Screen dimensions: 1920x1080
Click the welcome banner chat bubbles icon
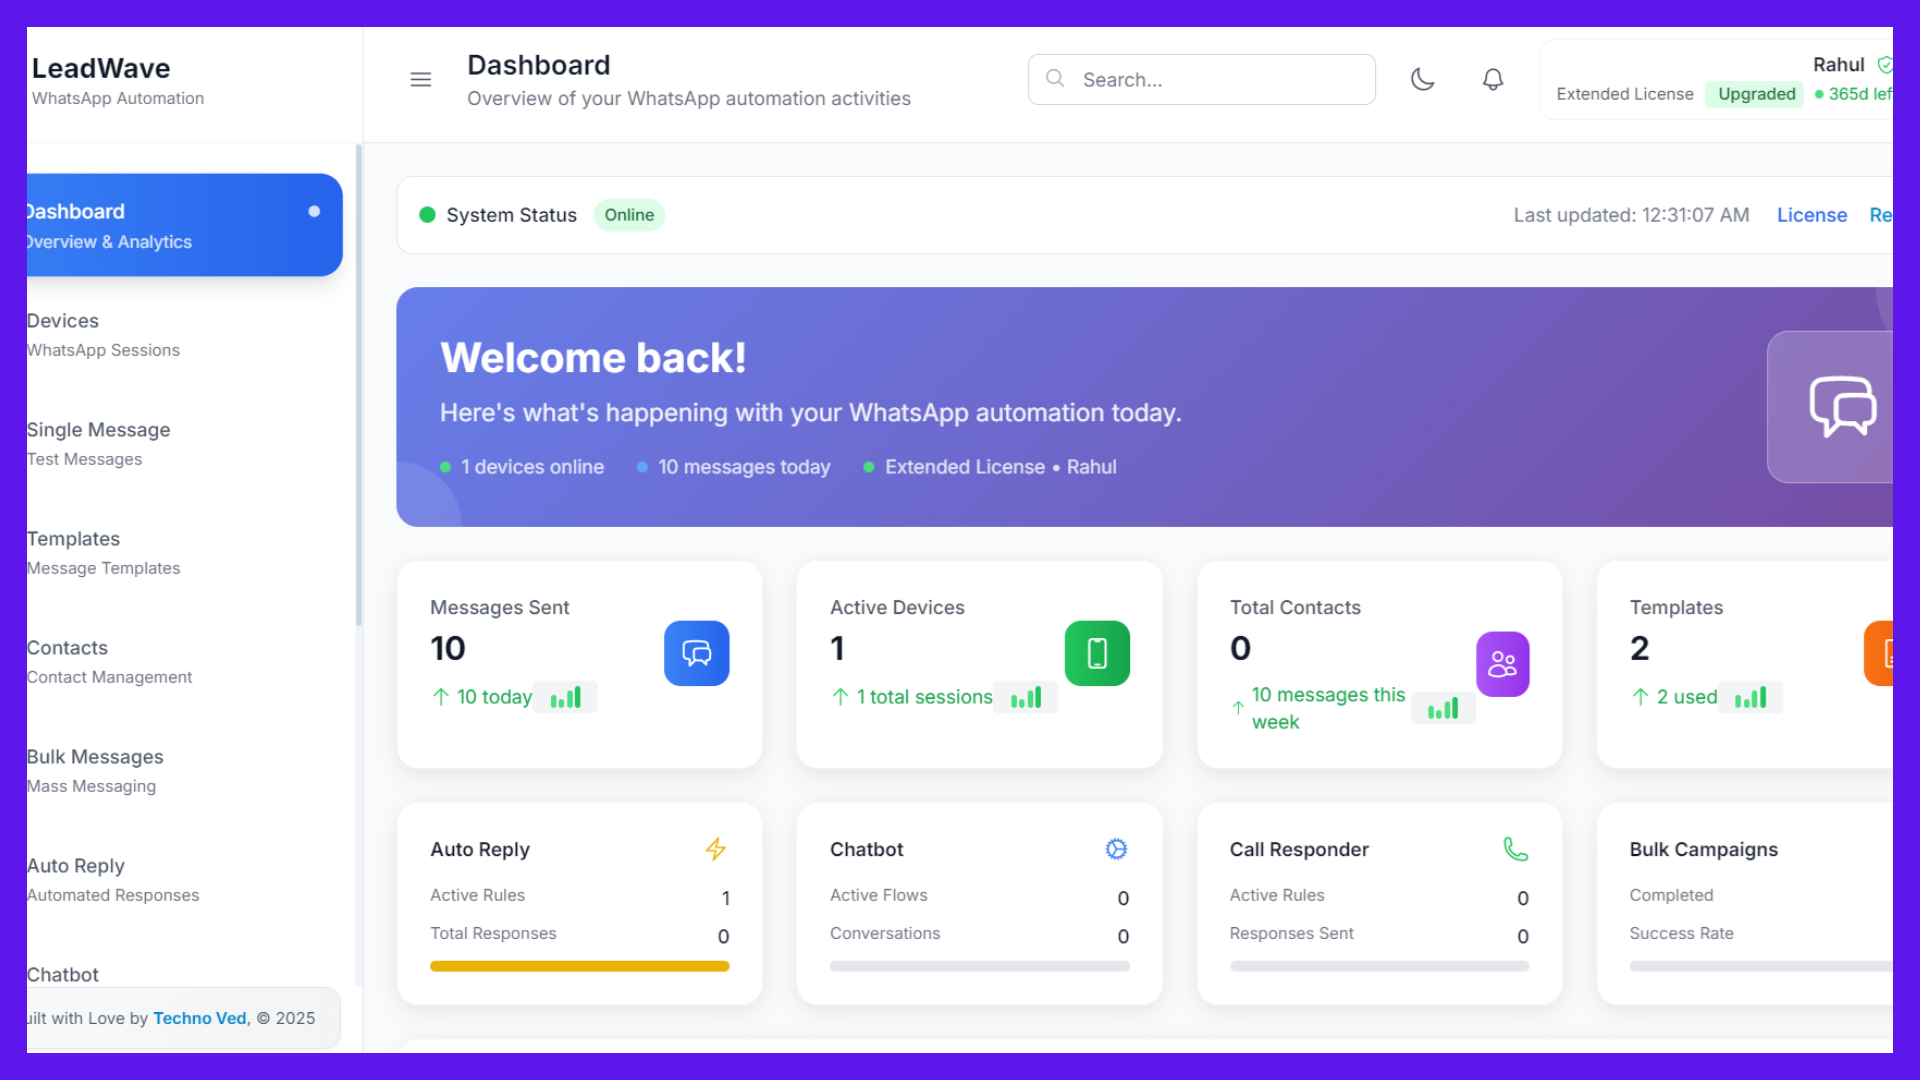1841,406
